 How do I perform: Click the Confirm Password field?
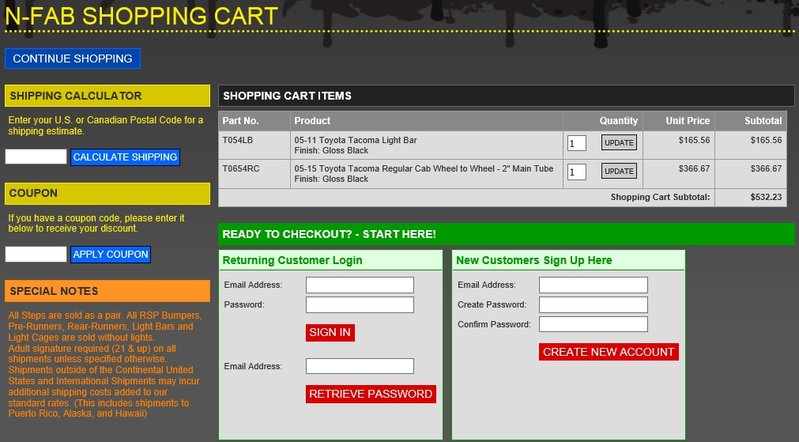point(593,324)
